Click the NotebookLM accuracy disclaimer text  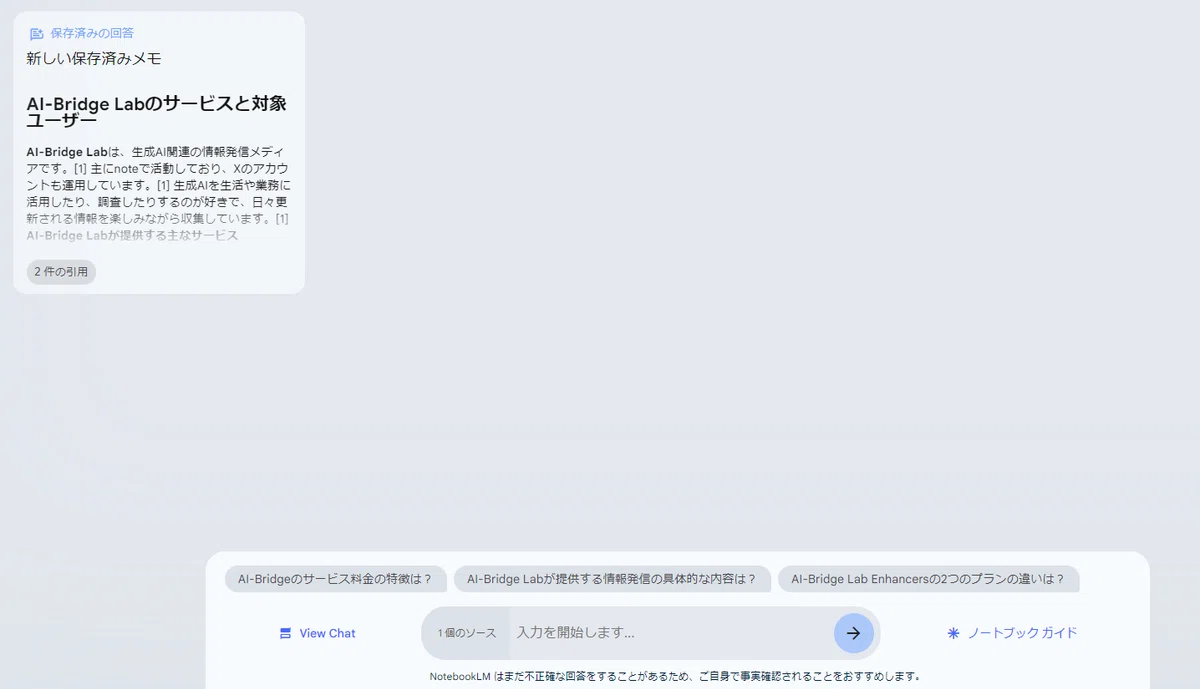(675, 676)
